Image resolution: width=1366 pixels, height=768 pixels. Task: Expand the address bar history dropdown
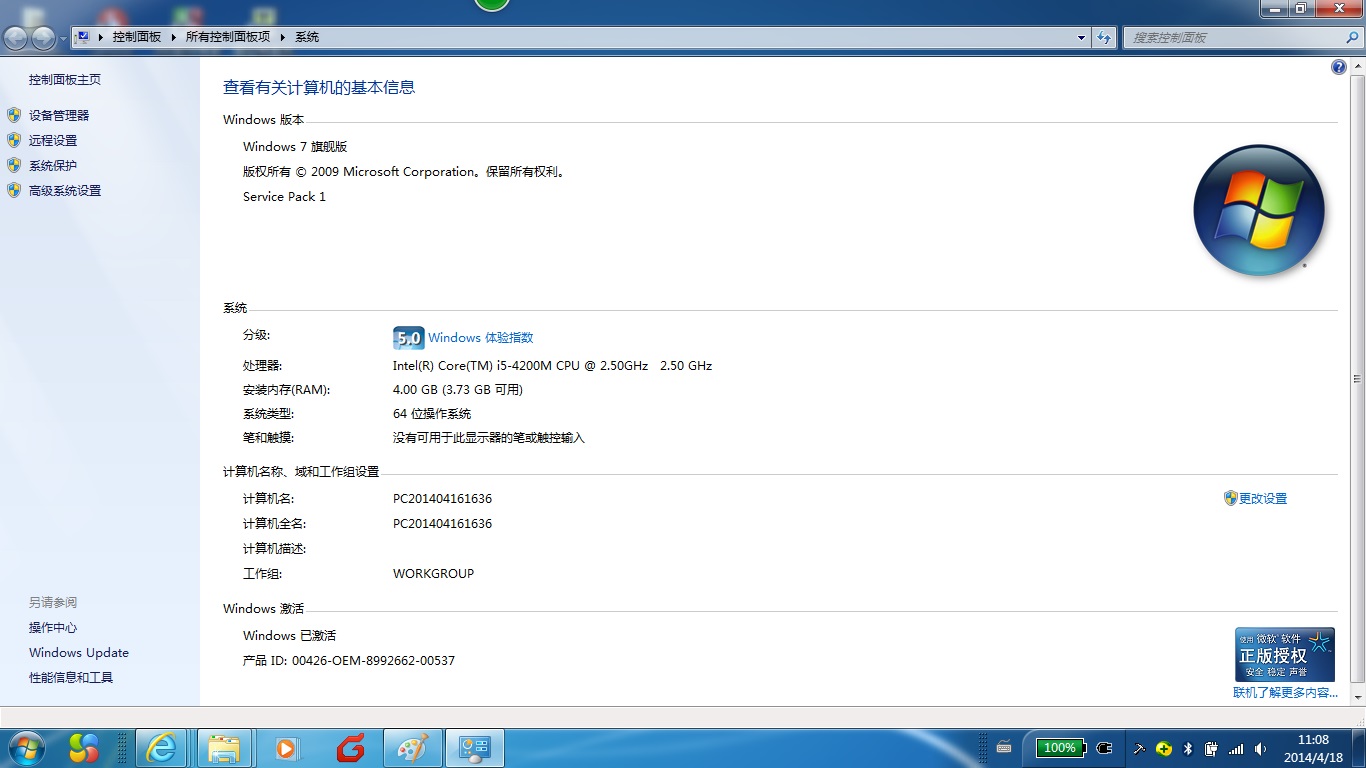coord(1081,37)
